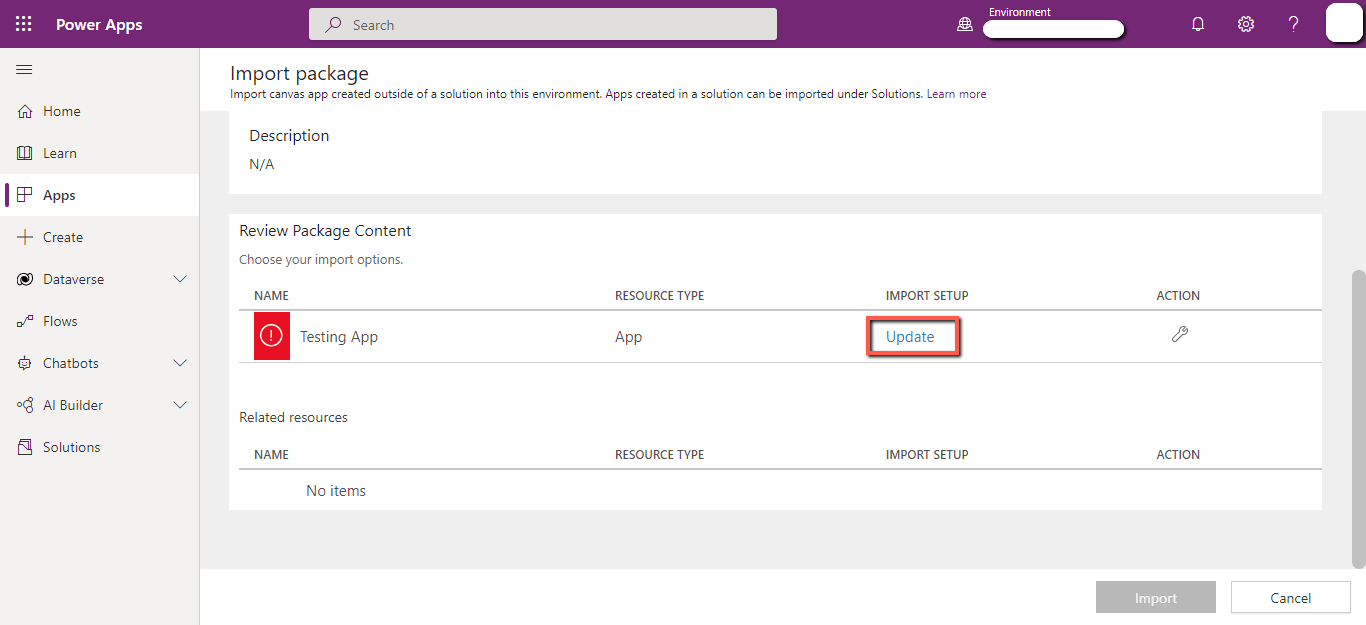
Task: Click the Cancel button
Action: (1291, 597)
